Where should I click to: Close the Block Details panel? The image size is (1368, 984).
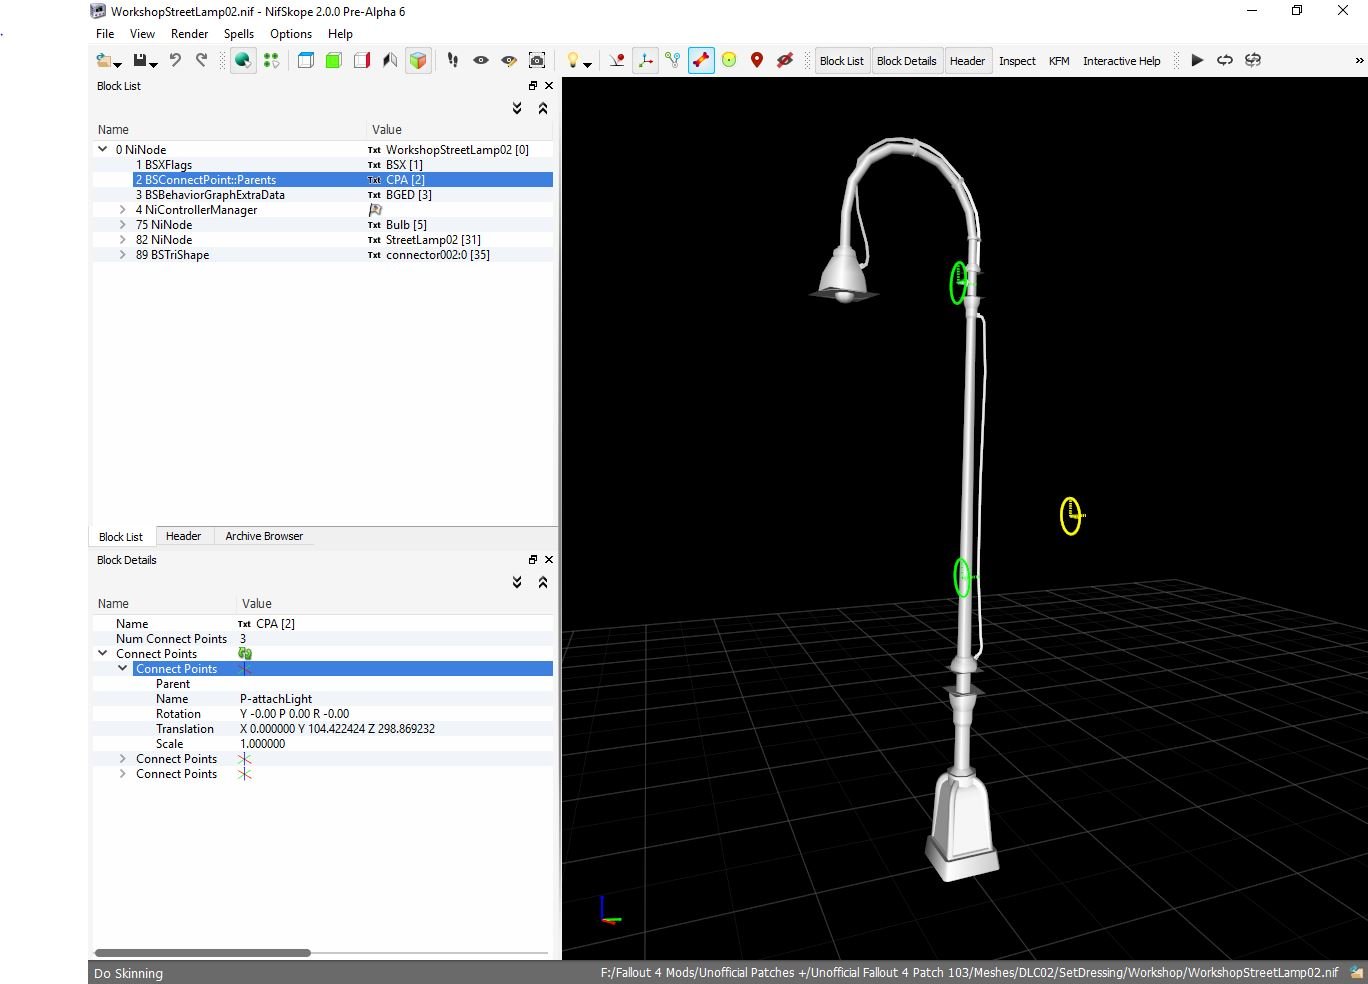[548, 560]
